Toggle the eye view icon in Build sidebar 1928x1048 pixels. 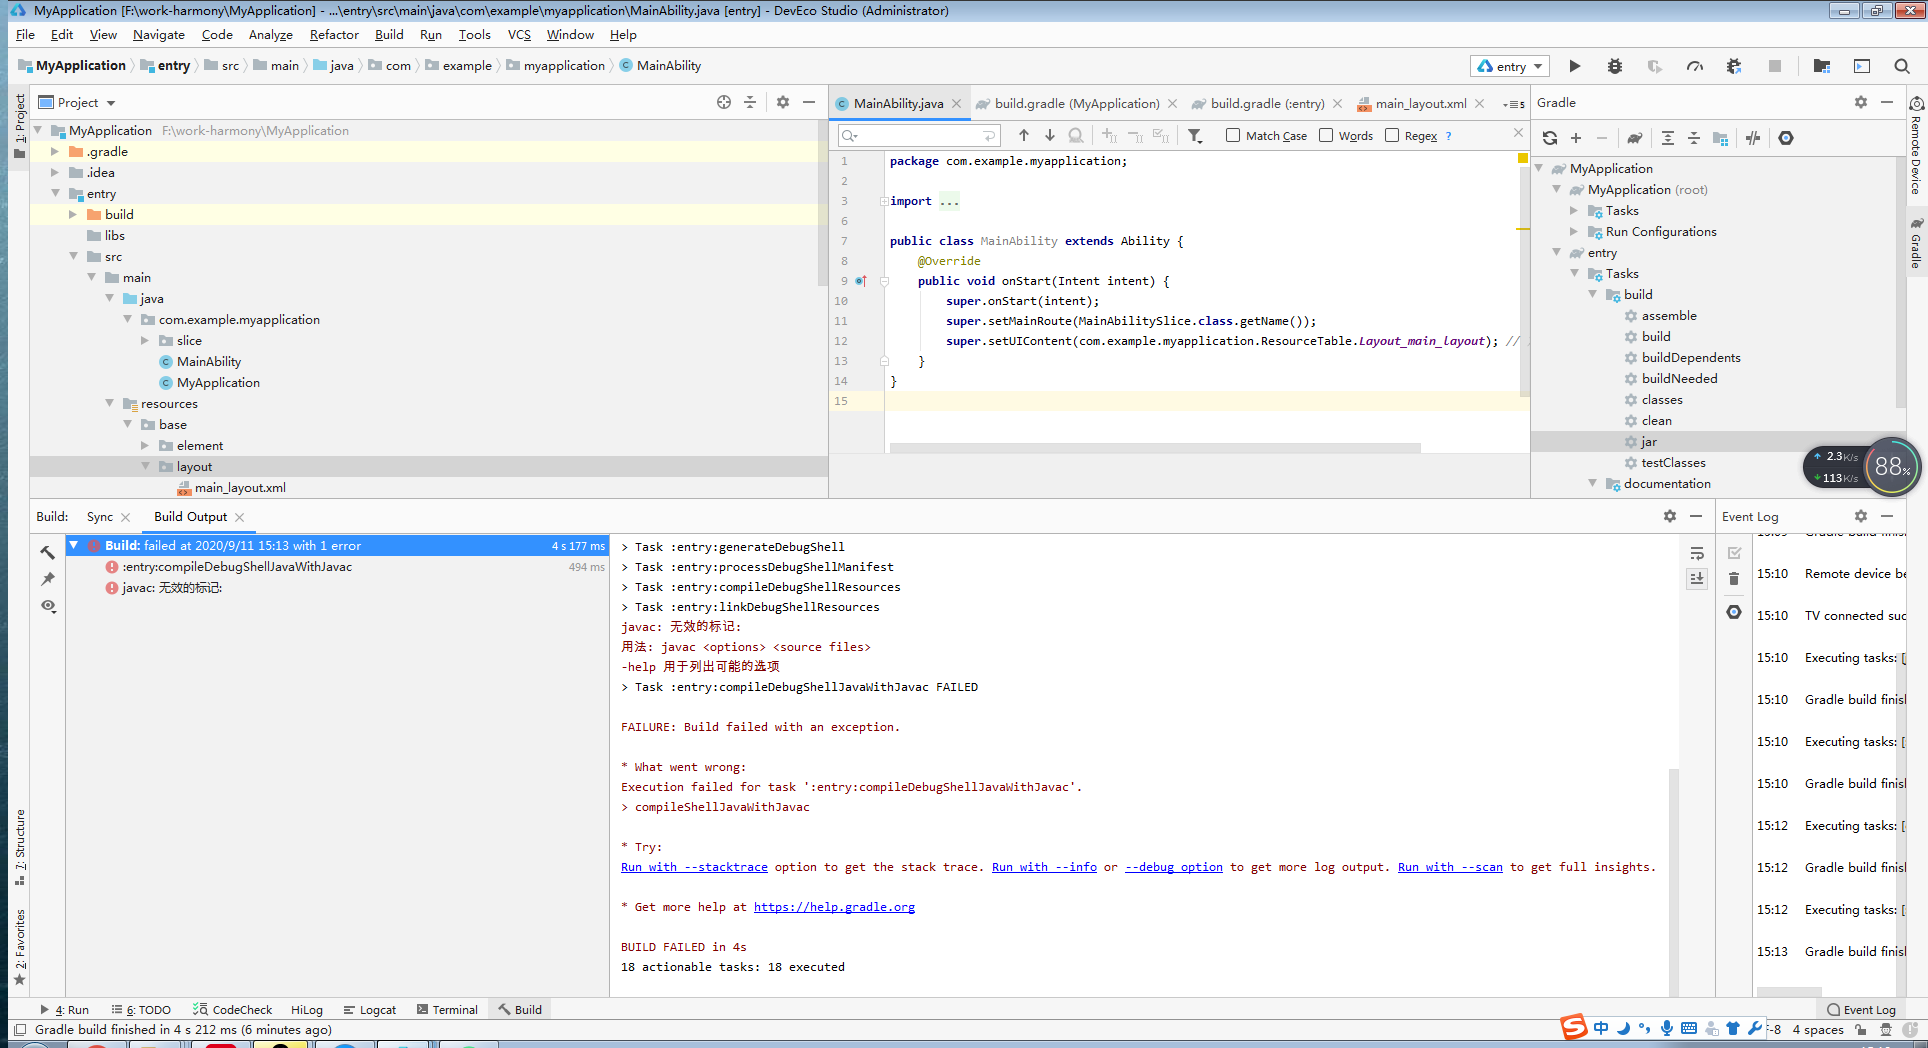pos(48,606)
